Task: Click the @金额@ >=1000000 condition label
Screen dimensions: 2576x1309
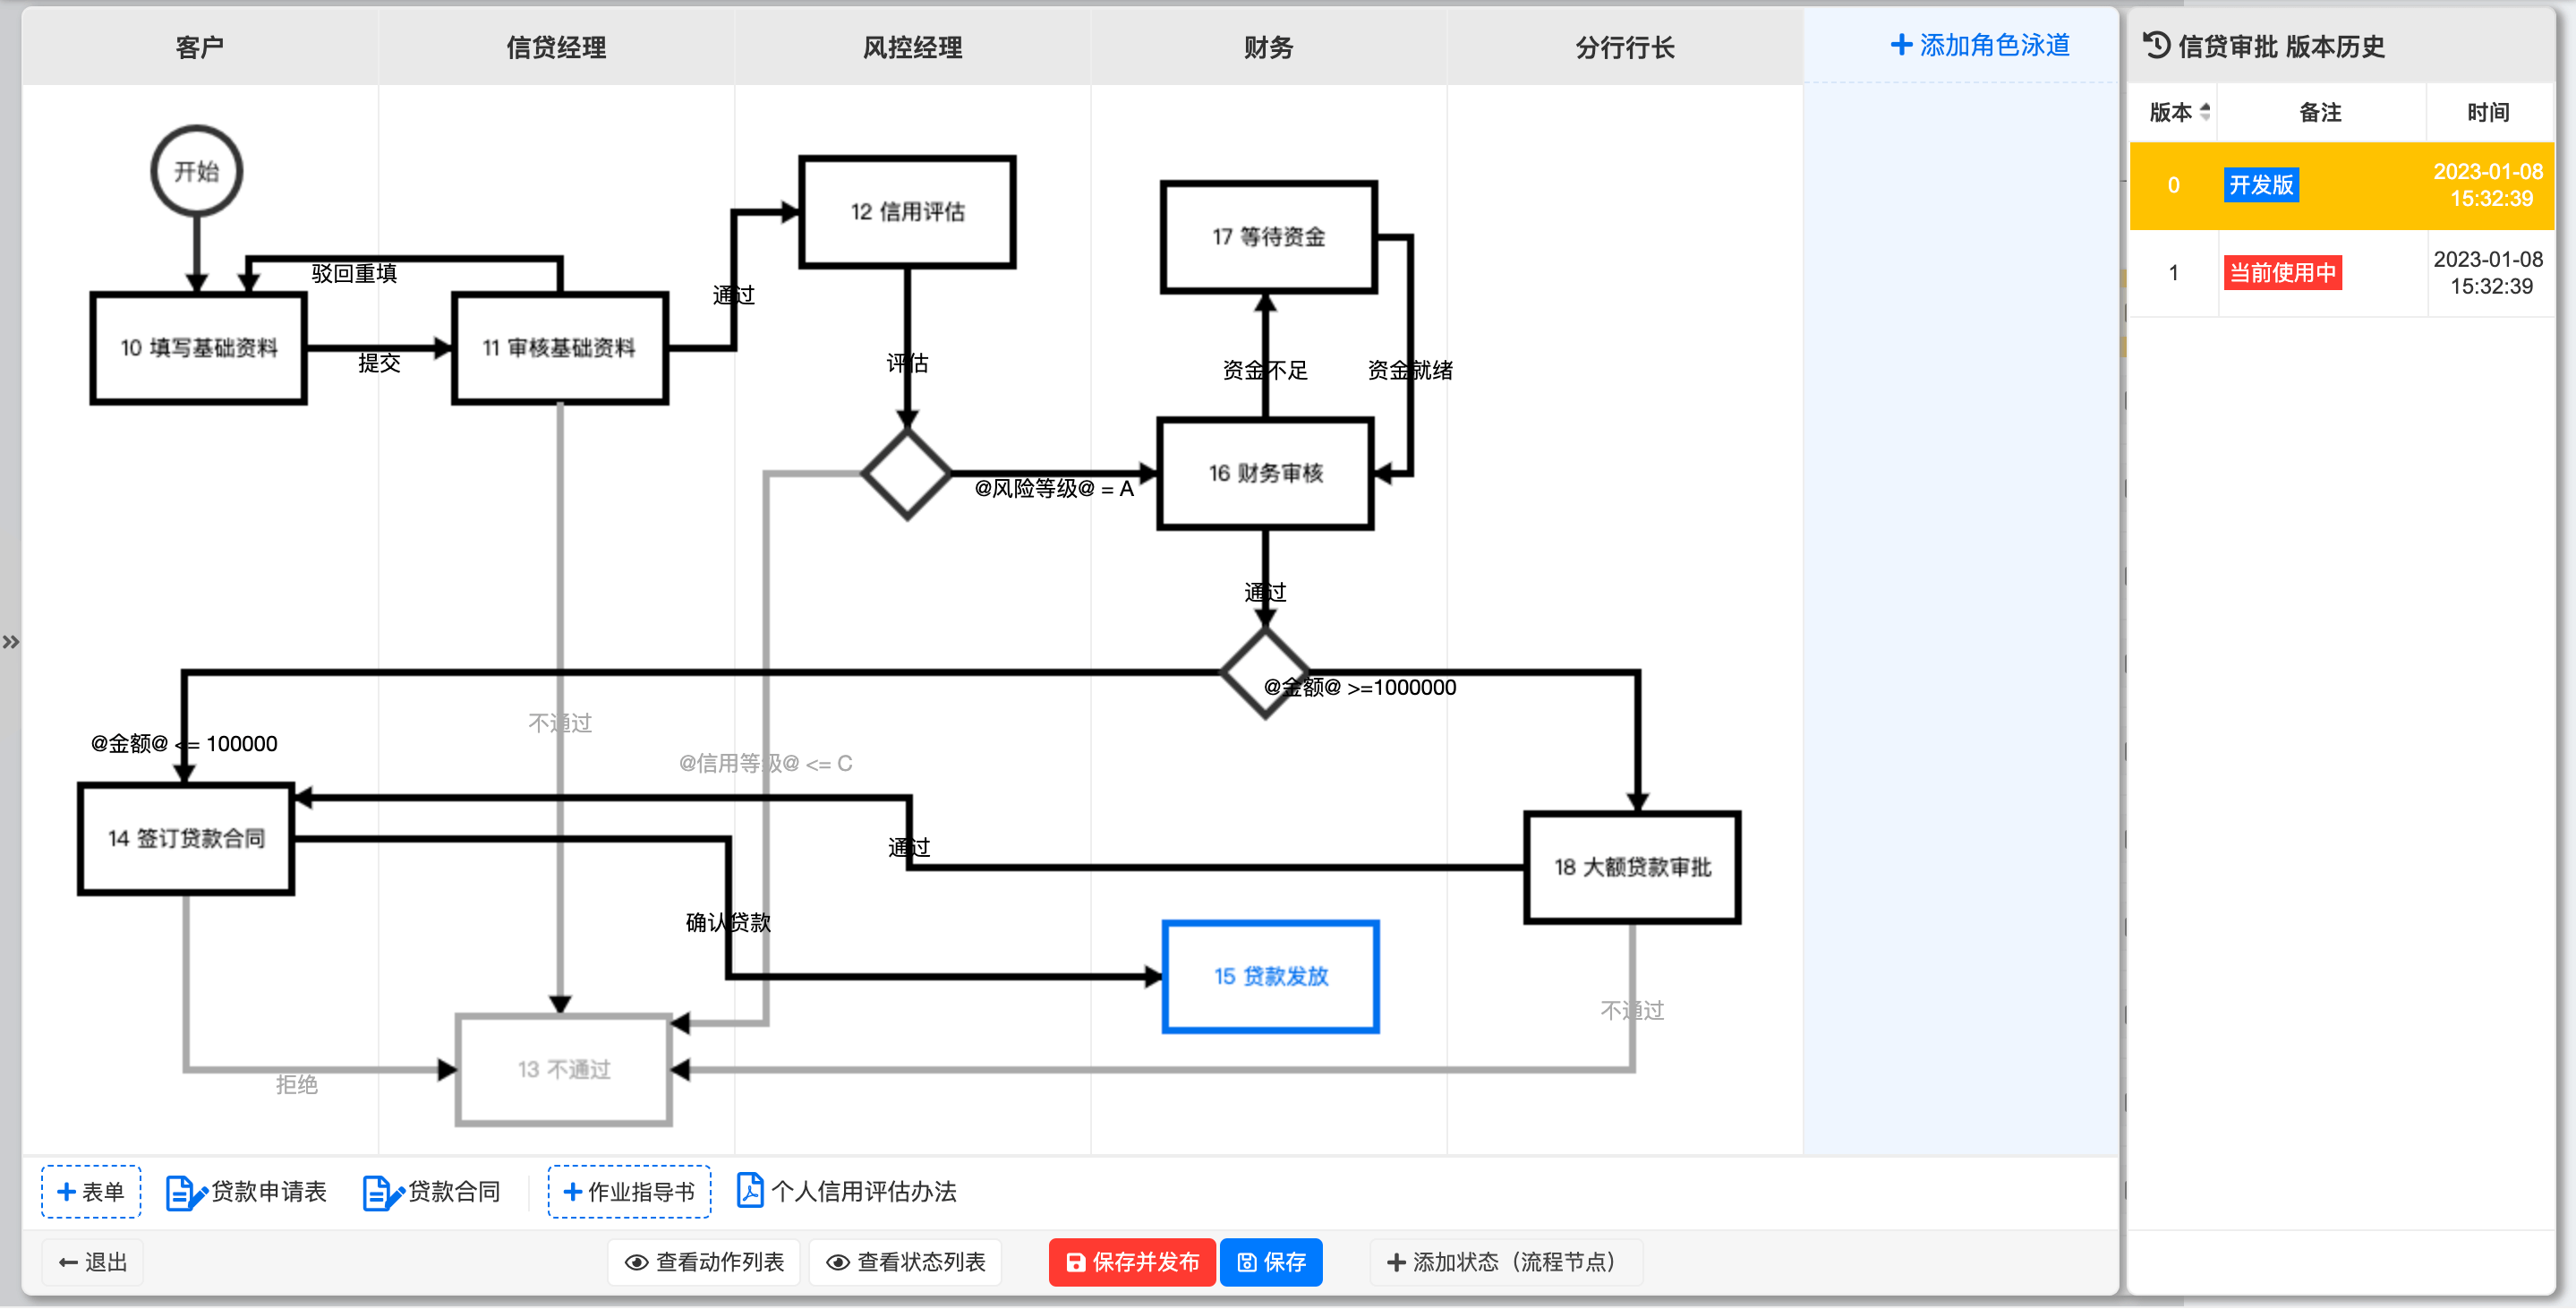Action: [1360, 688]
